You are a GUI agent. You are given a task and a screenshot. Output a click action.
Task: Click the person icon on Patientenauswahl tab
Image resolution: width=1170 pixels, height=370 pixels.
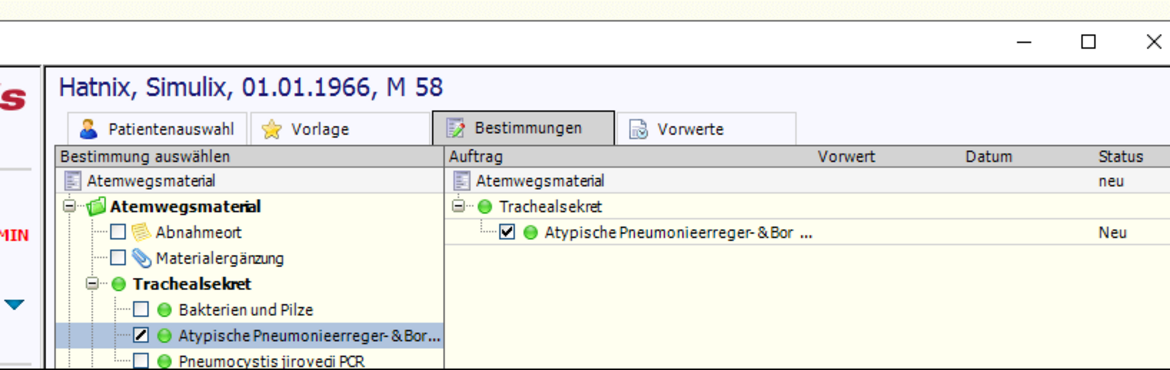coord(89,129)
